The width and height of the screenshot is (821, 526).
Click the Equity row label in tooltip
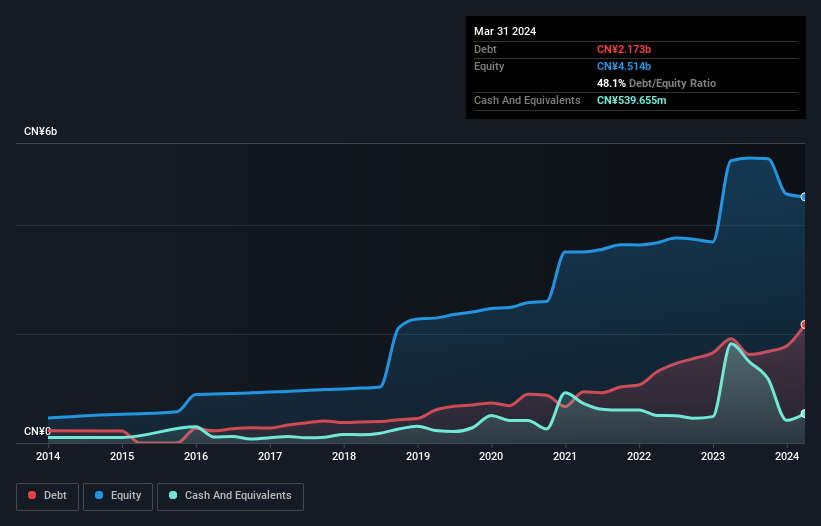click(489, 66)
